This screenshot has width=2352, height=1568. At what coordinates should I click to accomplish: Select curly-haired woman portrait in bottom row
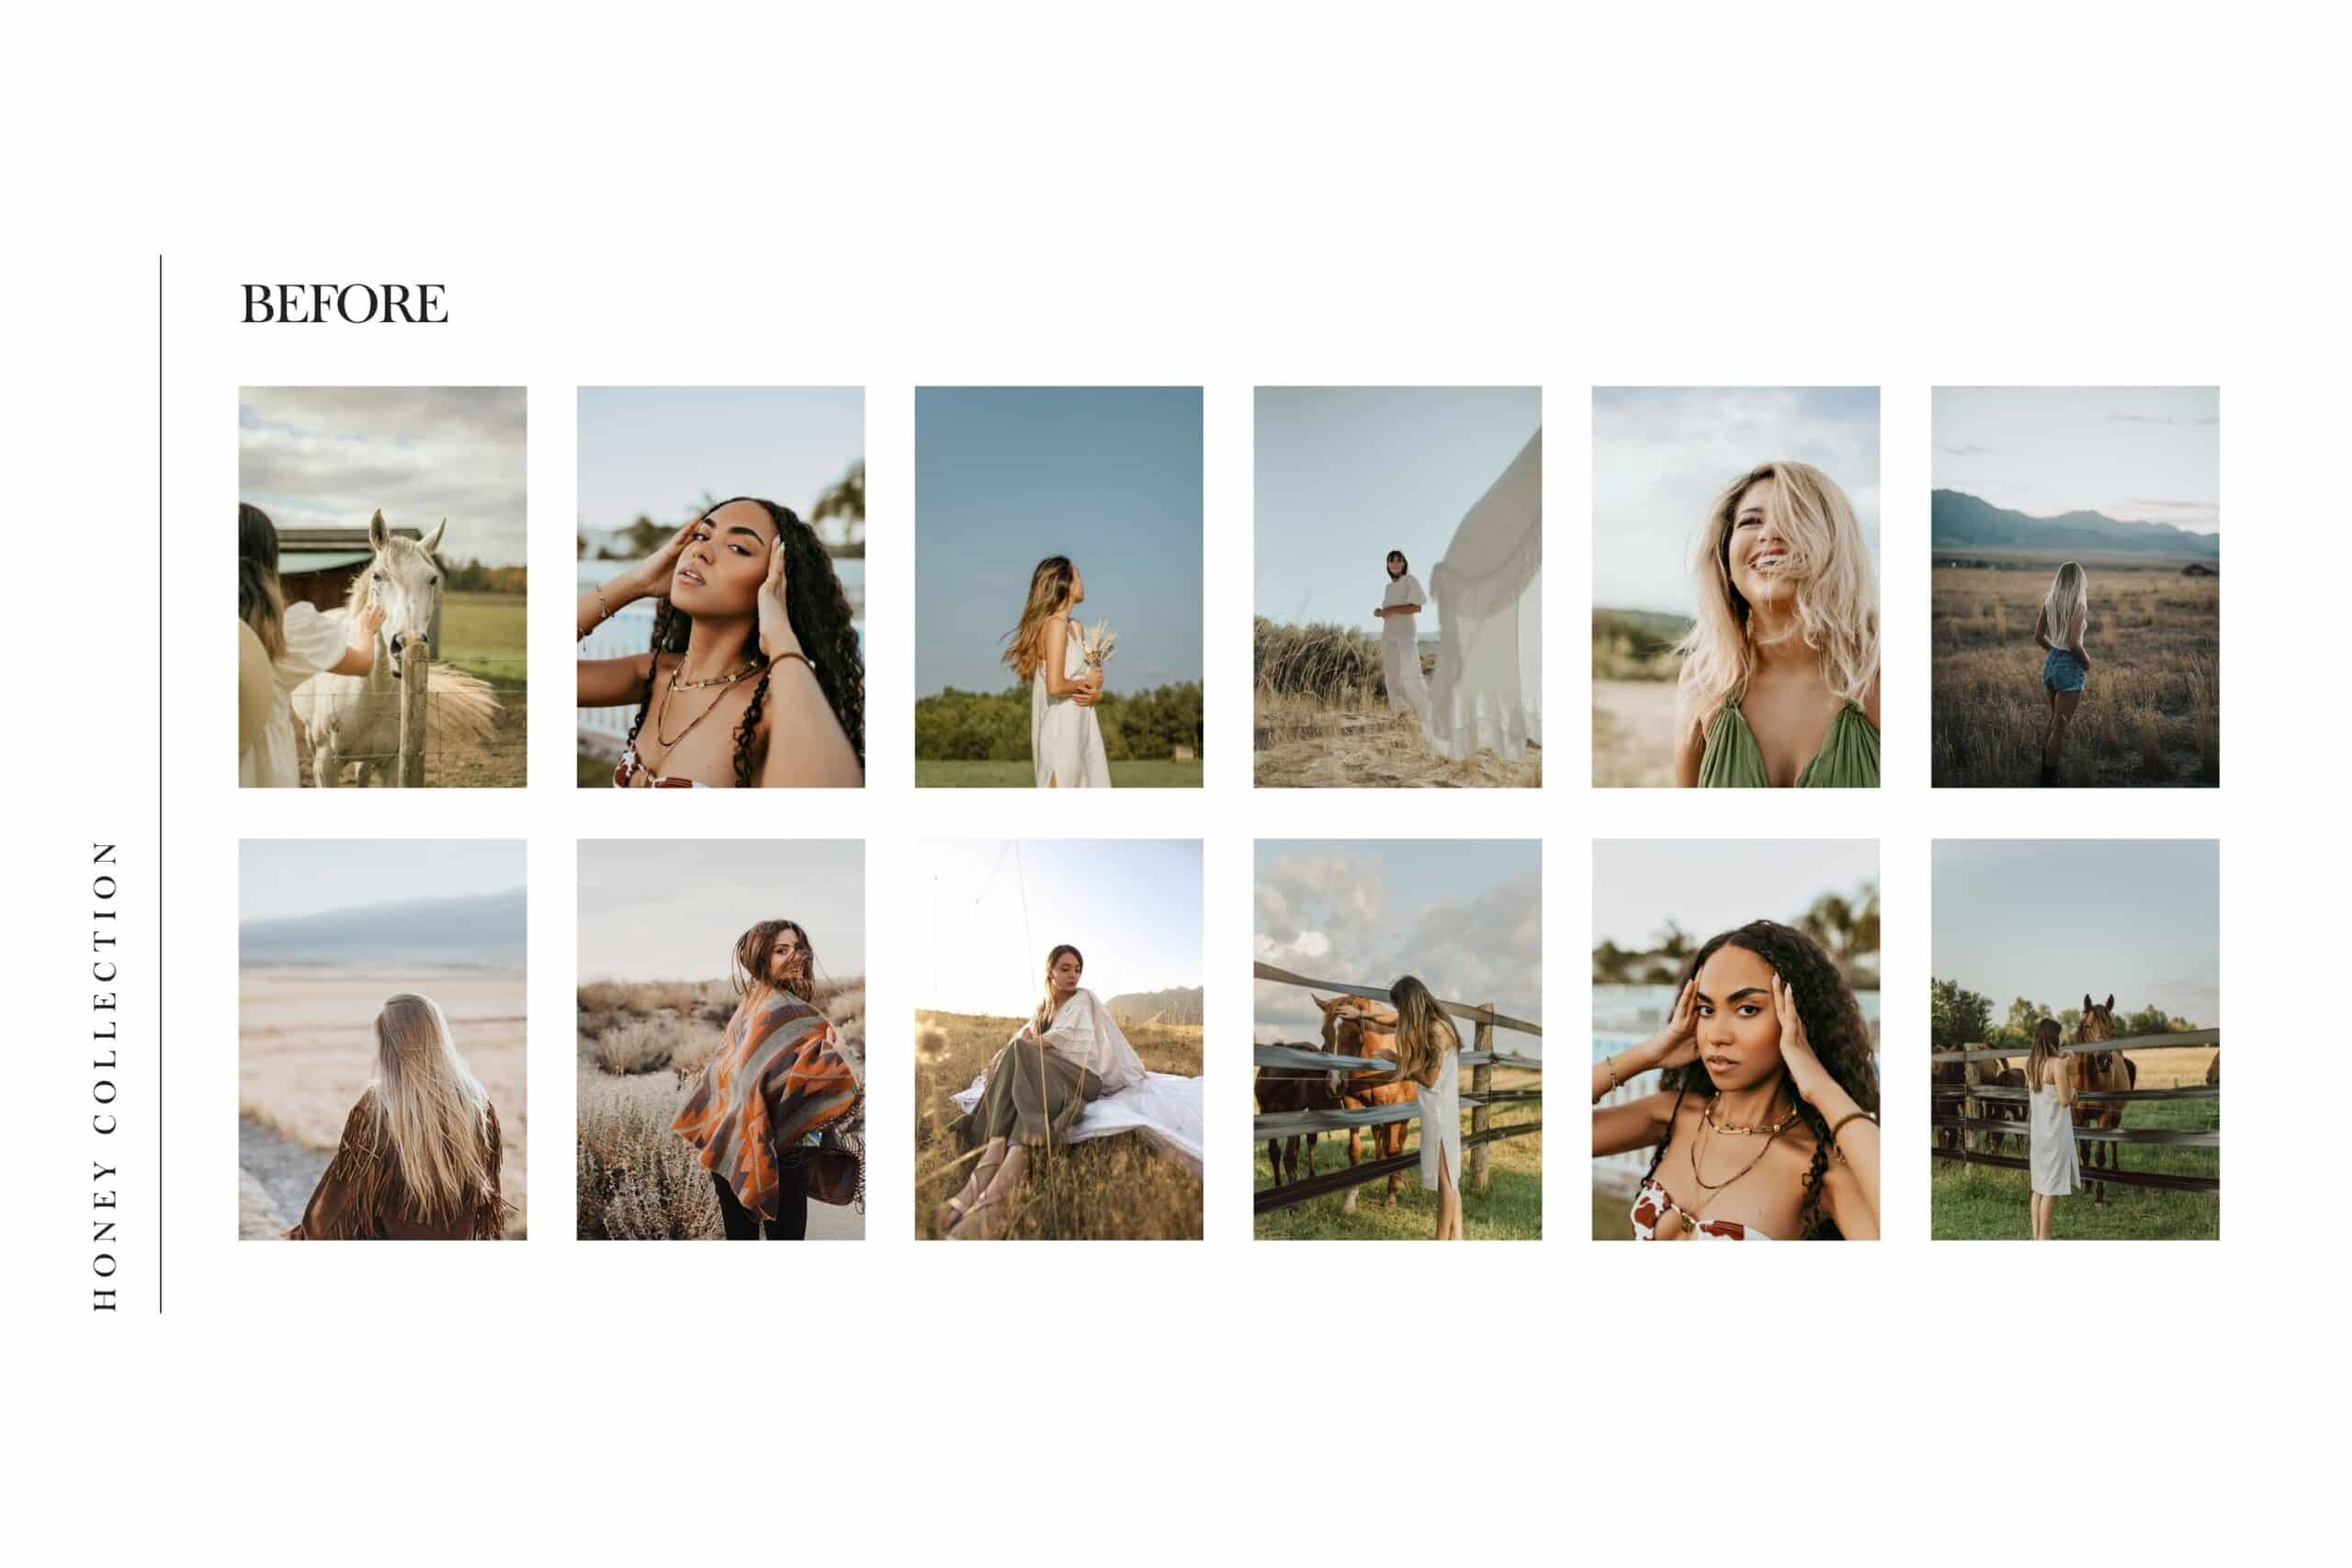1735,1039
